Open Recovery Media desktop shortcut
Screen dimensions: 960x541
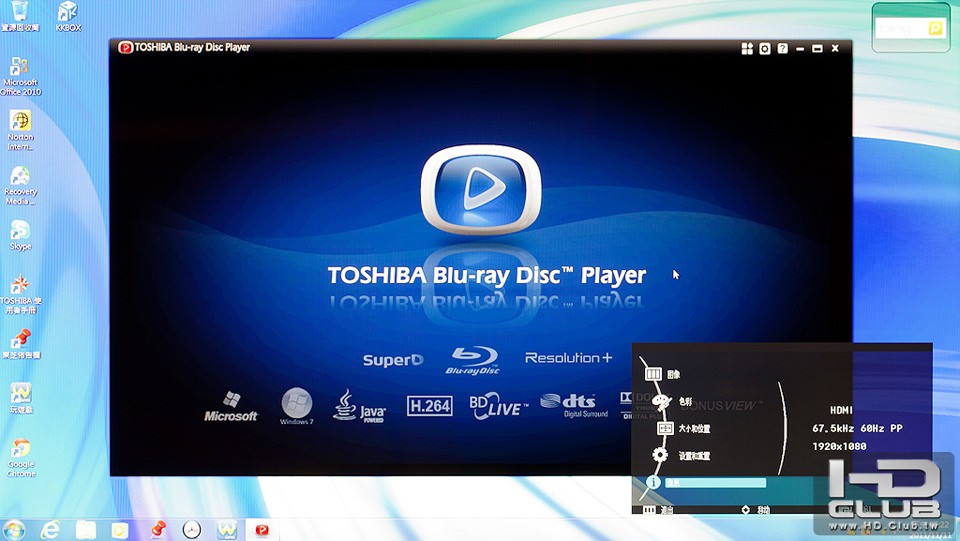tap(20, 185)
